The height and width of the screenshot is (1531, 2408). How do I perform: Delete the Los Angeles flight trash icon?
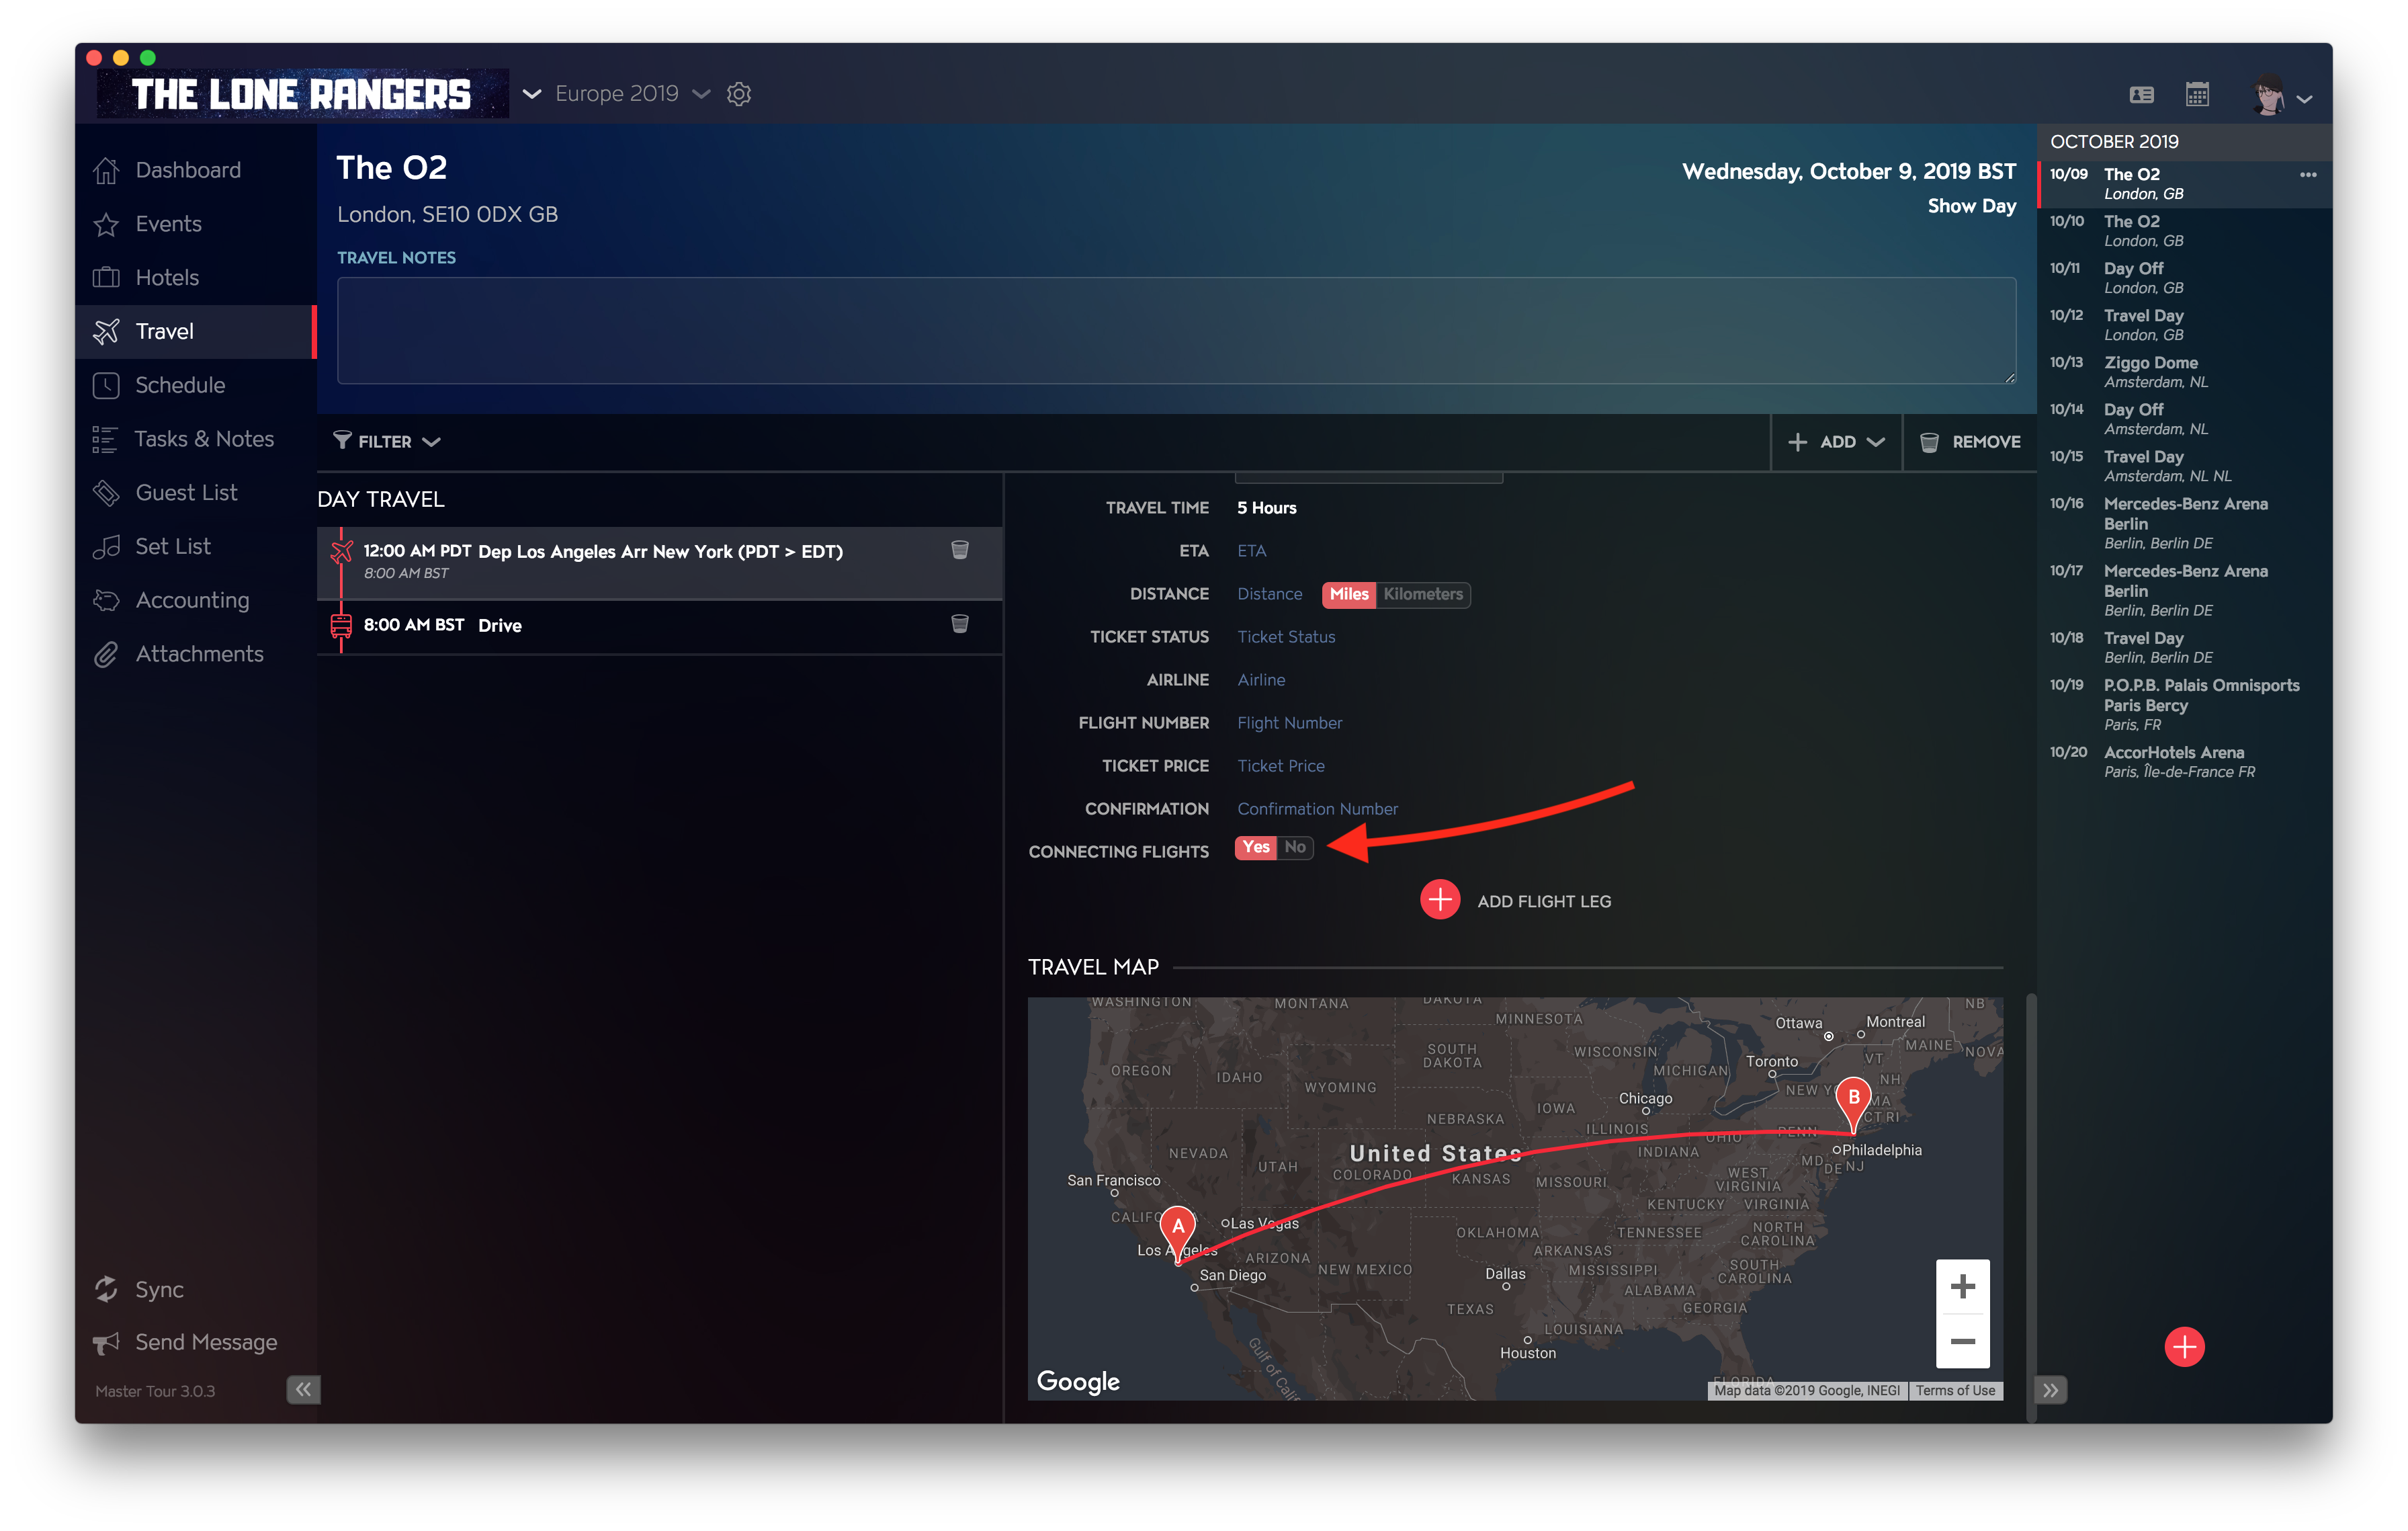960,550
